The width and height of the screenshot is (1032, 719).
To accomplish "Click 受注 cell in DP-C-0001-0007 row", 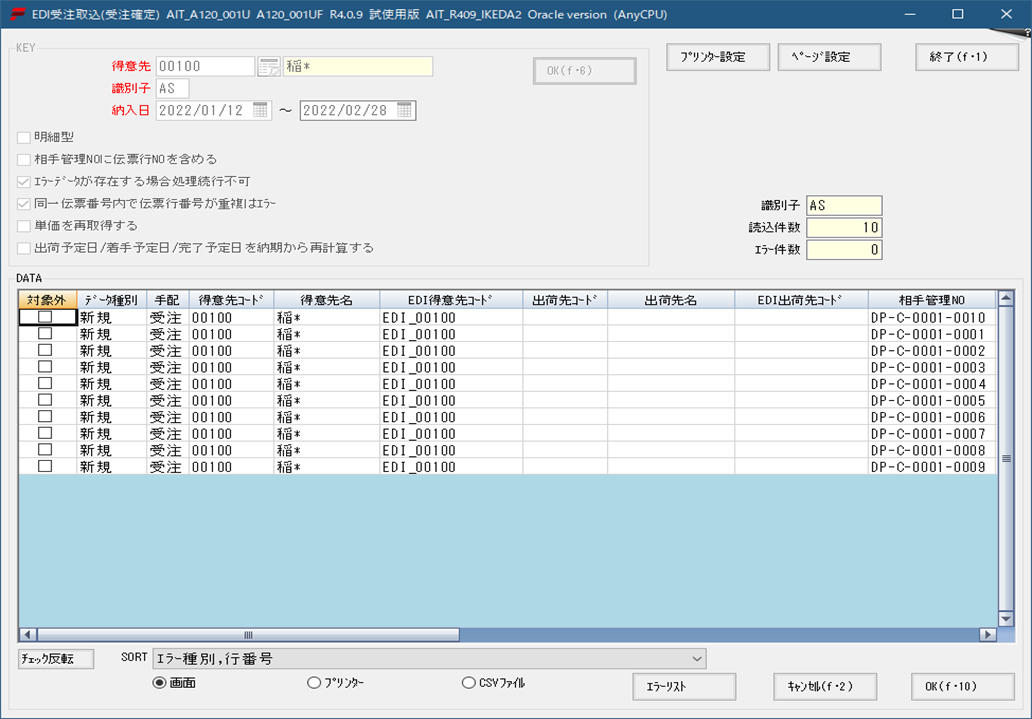I will point(167,434).
